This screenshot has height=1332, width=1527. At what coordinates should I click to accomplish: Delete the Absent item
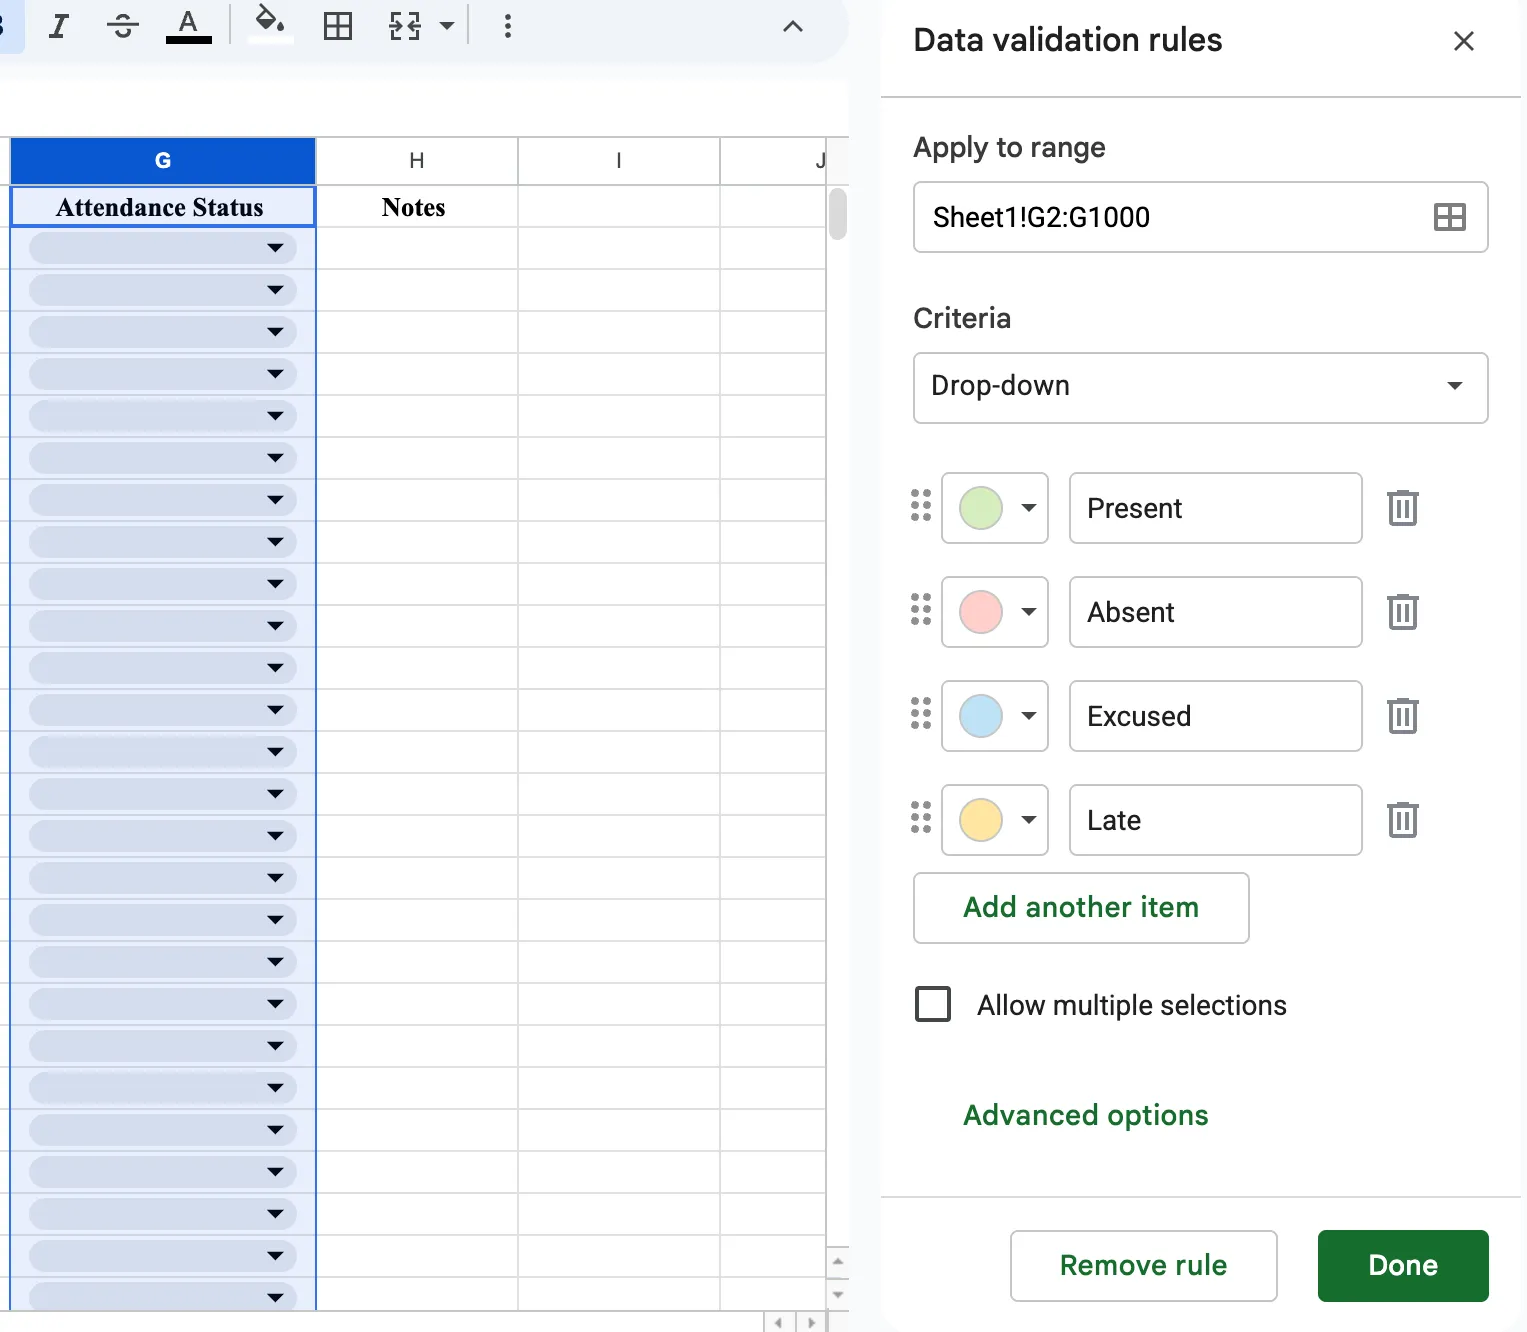[1403, 612]
